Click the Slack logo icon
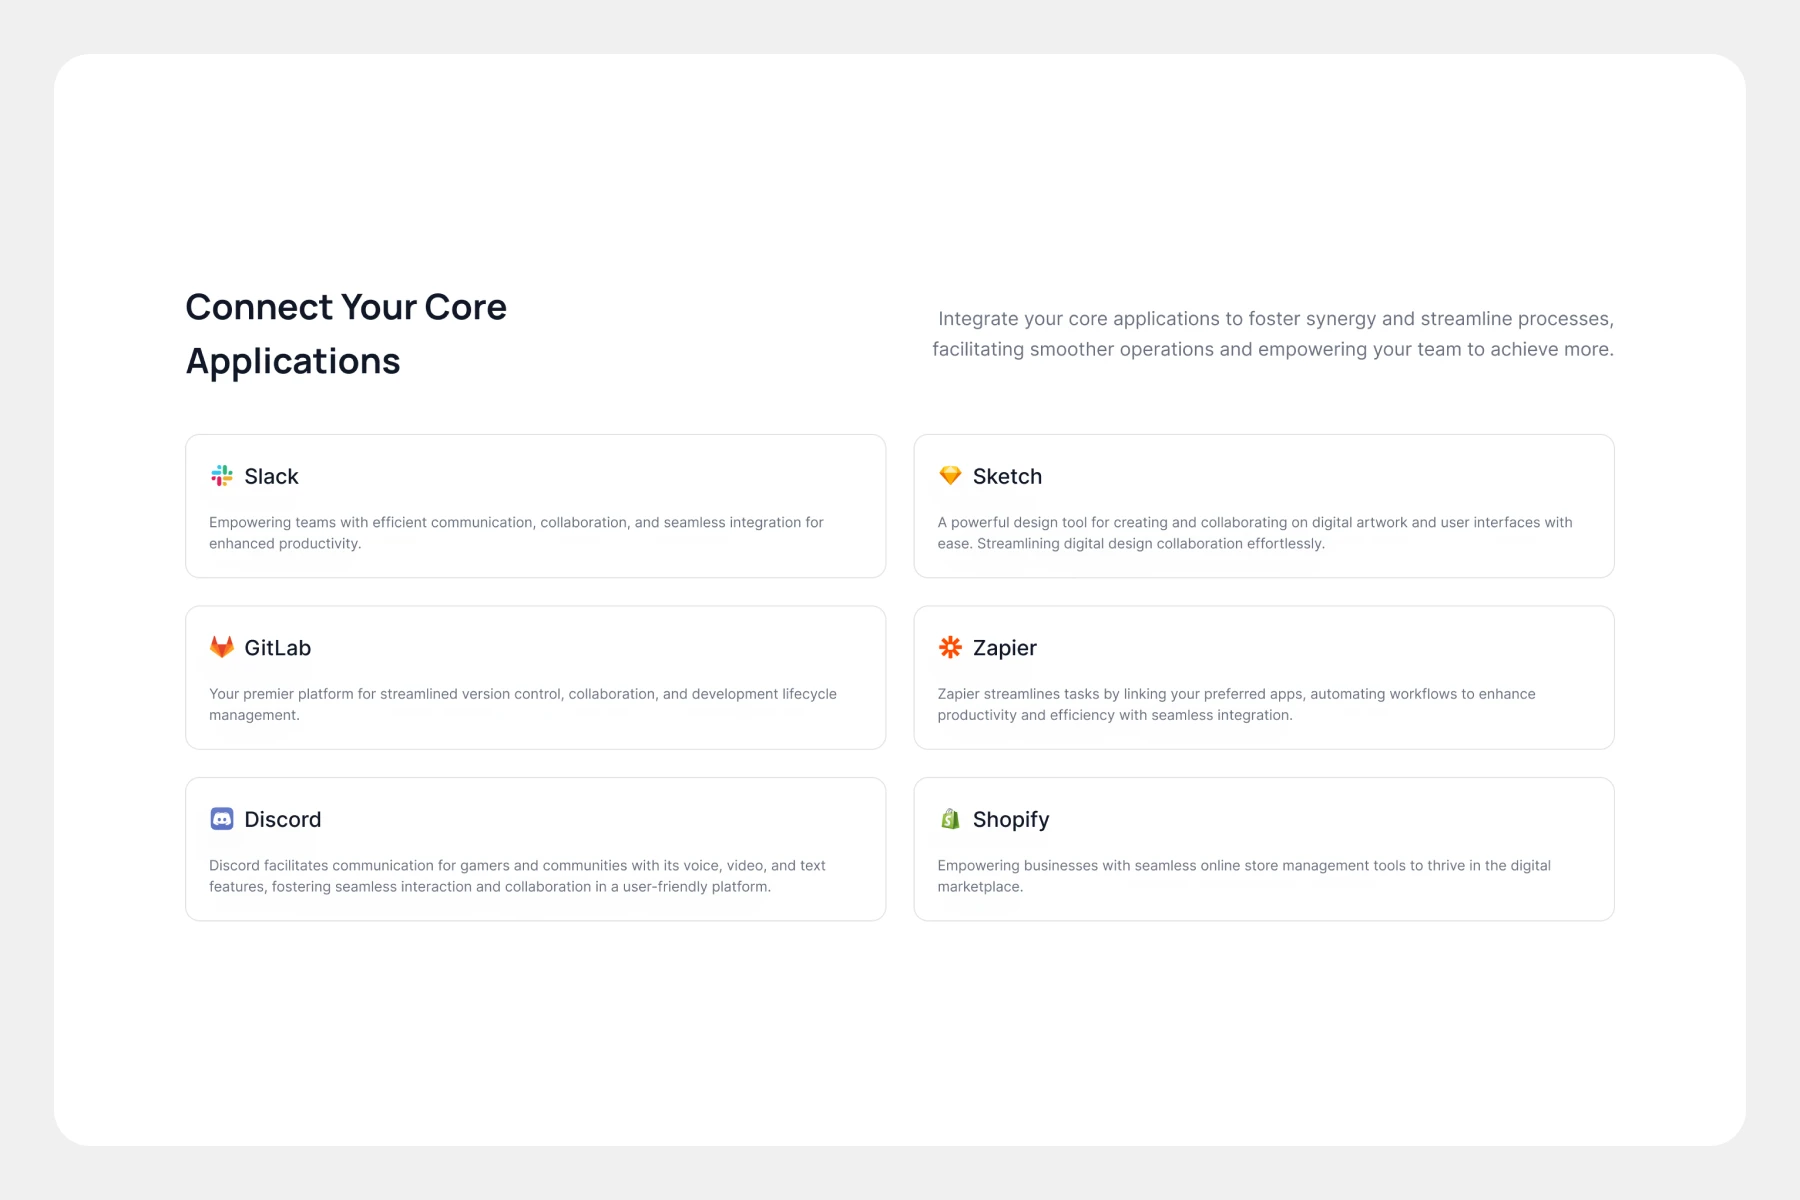The width and height of the screenshot is (1800, 1200). point(221,476)
